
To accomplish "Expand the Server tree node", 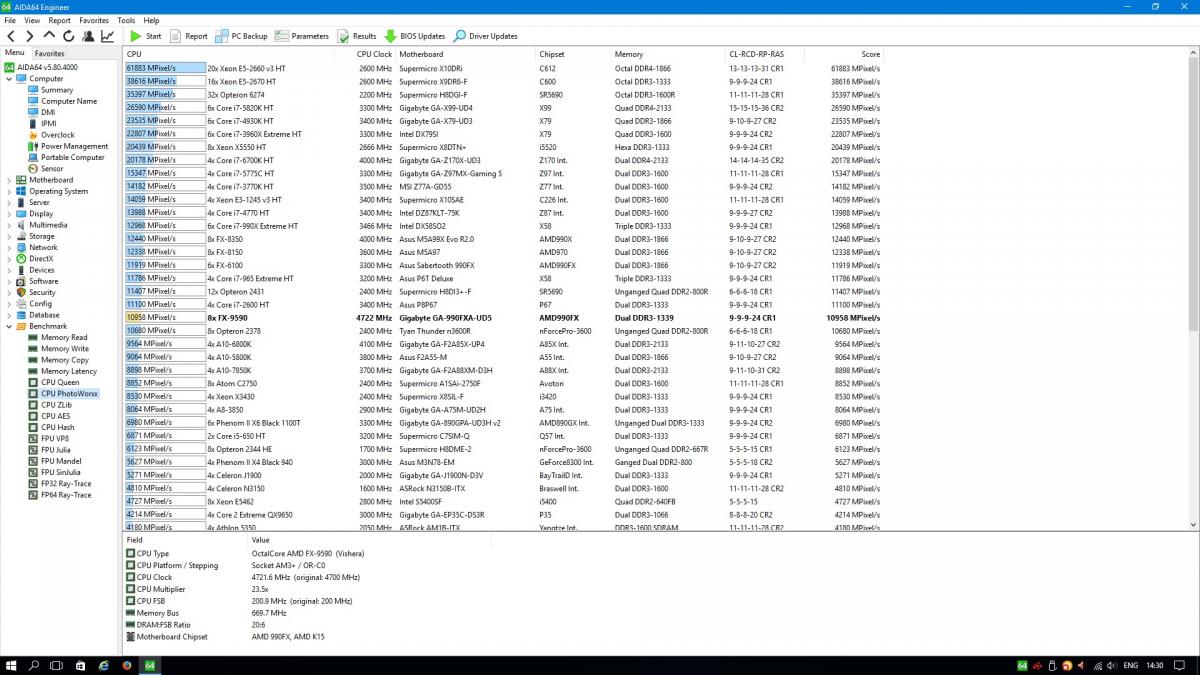I will (x=9, y=202).
